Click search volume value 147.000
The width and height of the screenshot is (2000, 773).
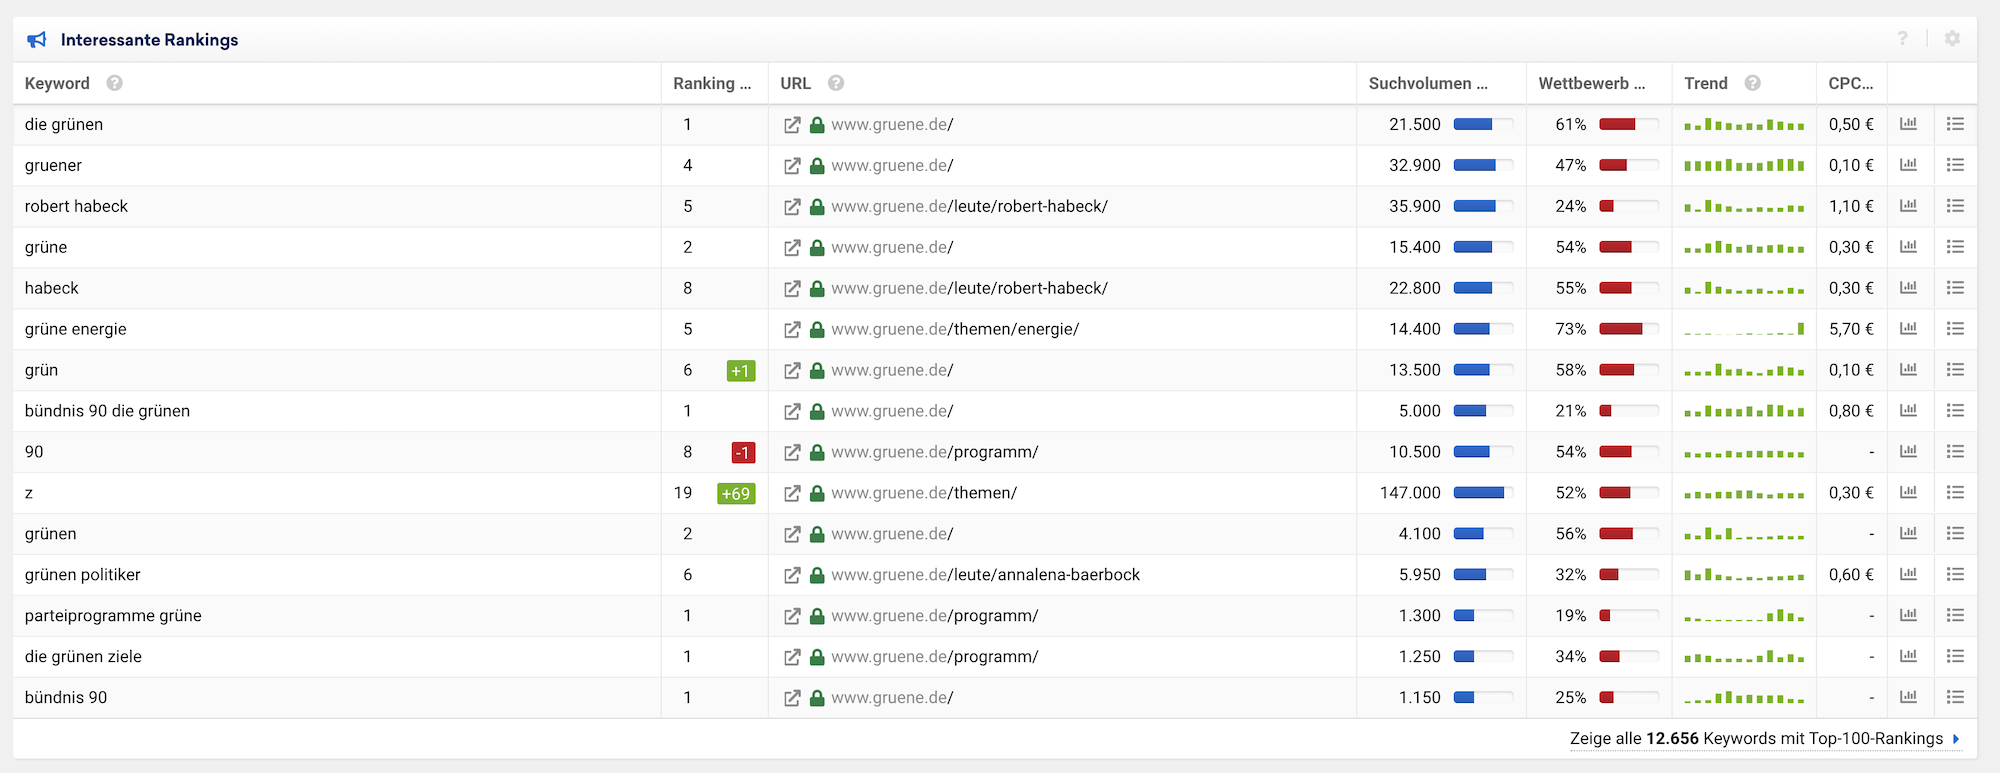[1410, 494]
